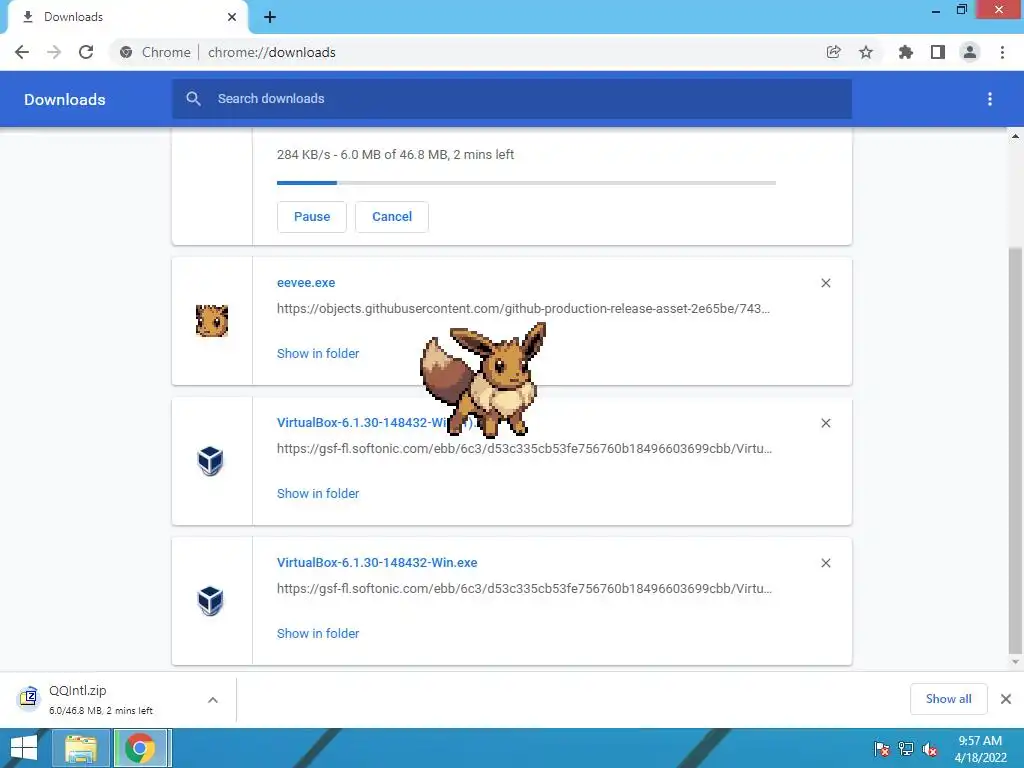Pause the active download

[x=312, y=217]
